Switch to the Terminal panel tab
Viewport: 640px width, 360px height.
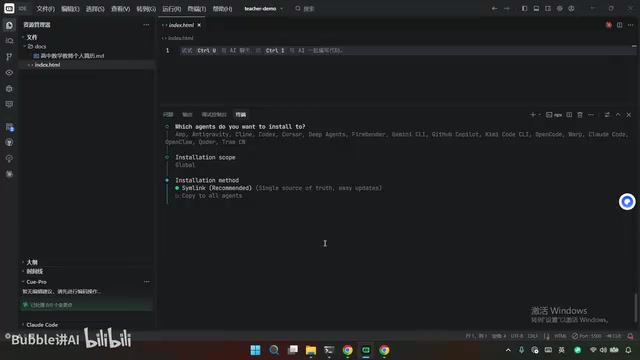tap(241, 115)
